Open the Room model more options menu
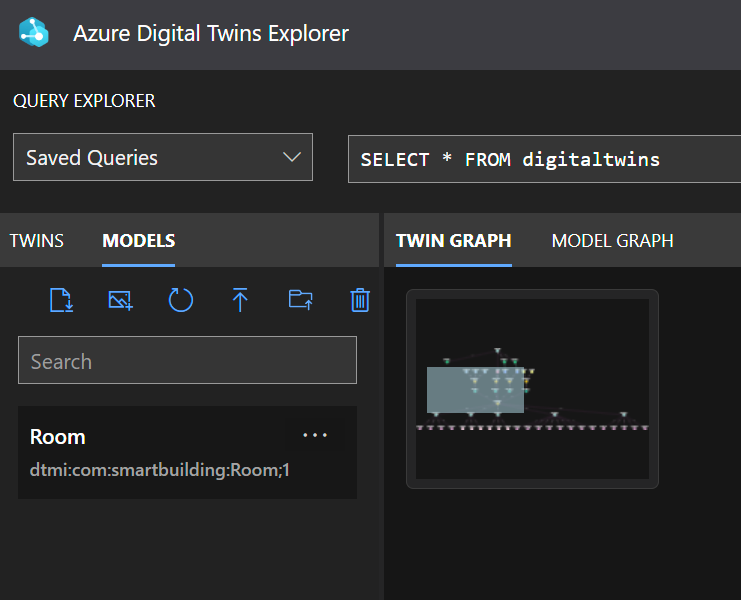The image size is (741, 600). coord(315,435)
